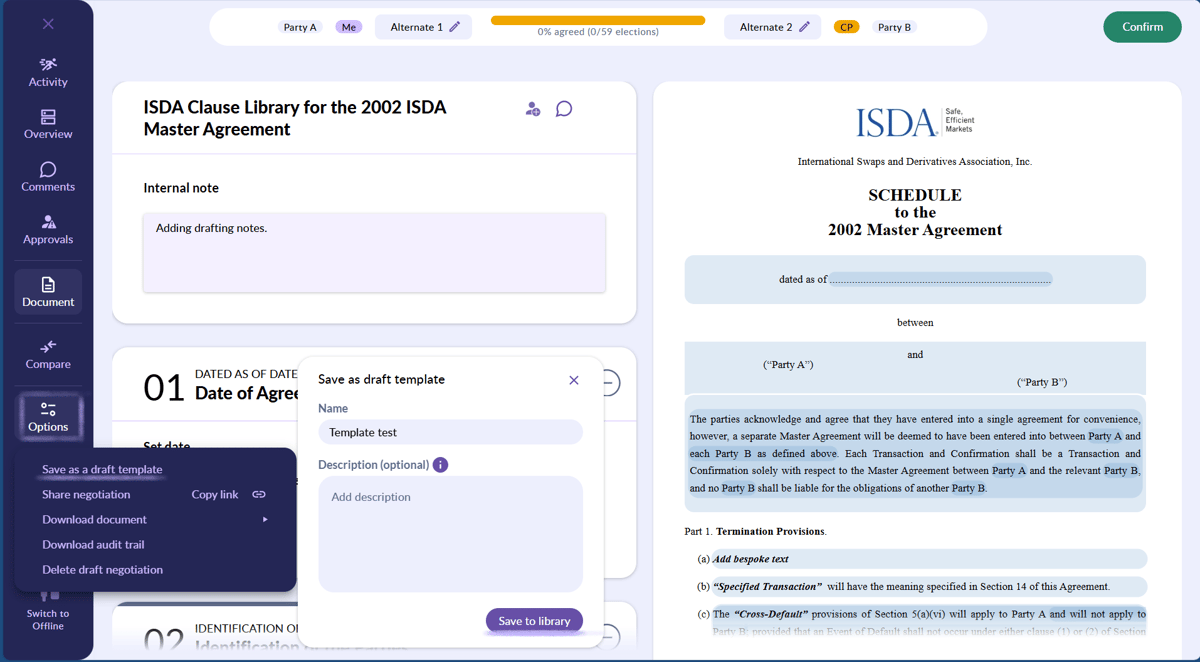The height and width of the screenshot is (662, 1200).
Task: Close the sidebar with the X icon
Action: pyautogui.click(x=48, y=24)
